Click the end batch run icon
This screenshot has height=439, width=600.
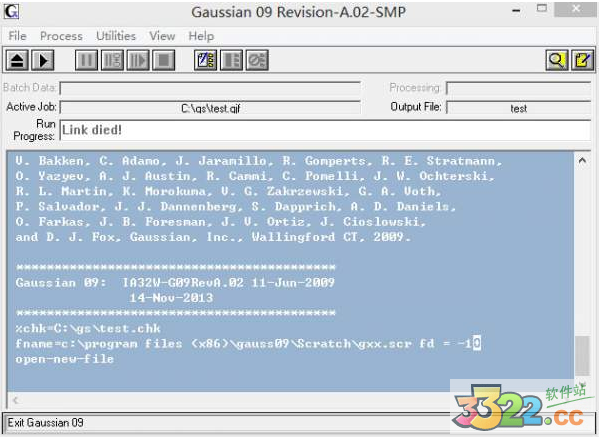click(x=232, y=60)
